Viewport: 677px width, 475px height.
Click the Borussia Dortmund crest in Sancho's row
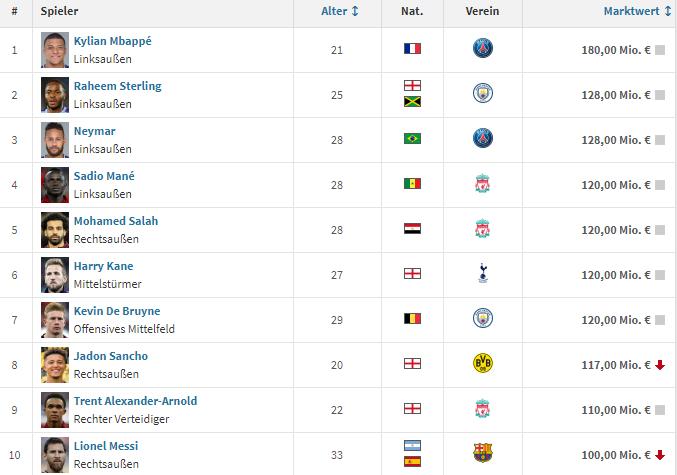pos(483,364)
